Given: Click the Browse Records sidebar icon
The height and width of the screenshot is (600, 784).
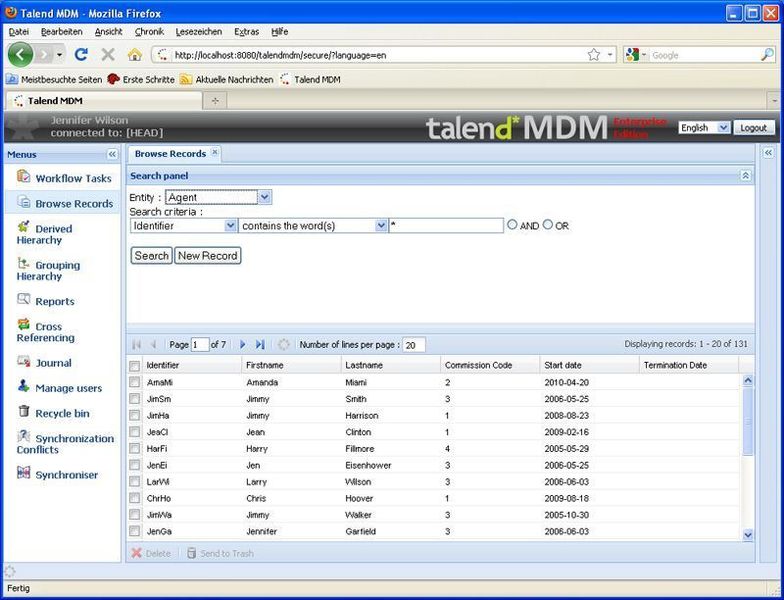Looking at the screenshot, I should [24, 202].
